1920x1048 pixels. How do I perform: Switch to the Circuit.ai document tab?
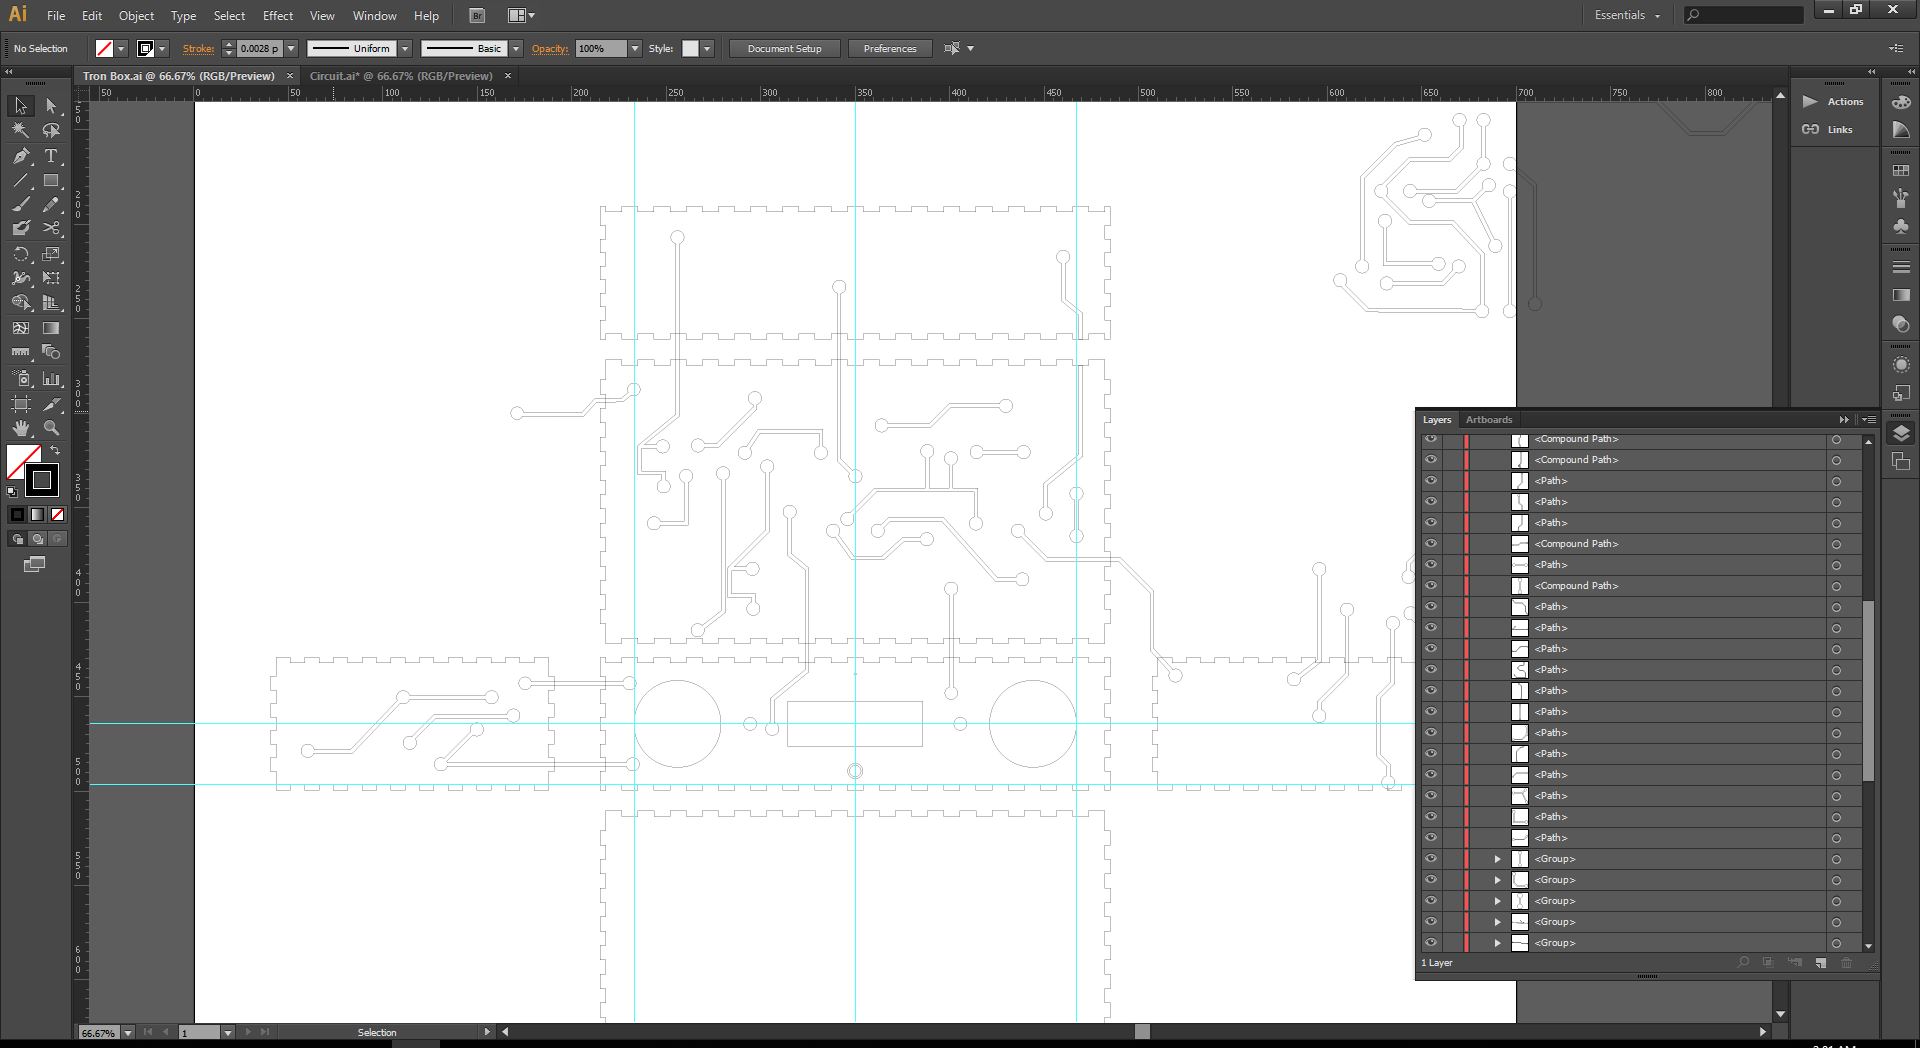(401, 76)
